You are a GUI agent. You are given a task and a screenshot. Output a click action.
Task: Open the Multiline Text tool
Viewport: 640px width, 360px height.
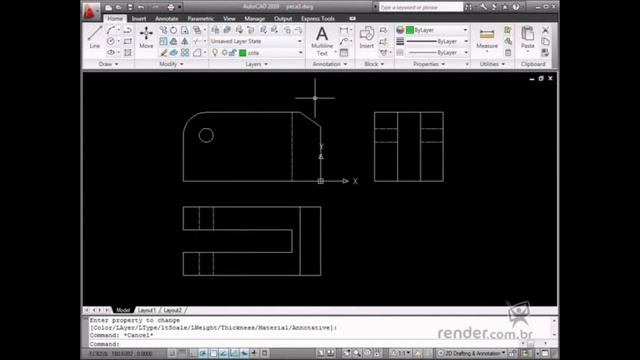coord(322,41)
